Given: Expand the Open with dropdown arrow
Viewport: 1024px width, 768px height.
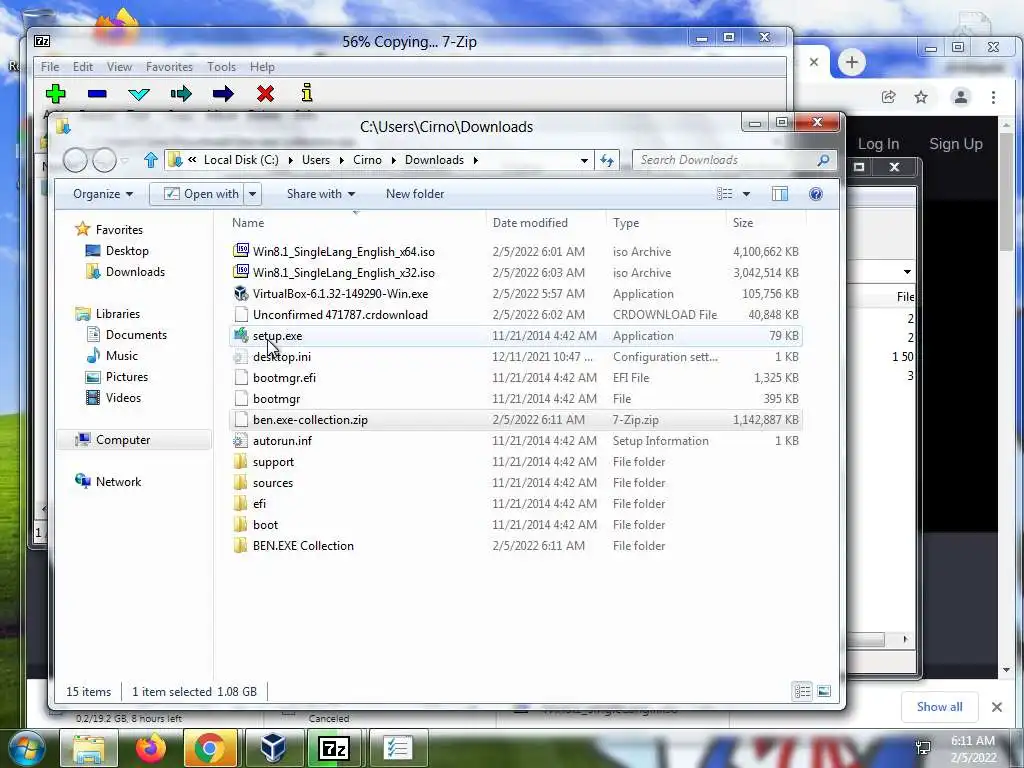Looking at the screenshot, I should [253, 194].
